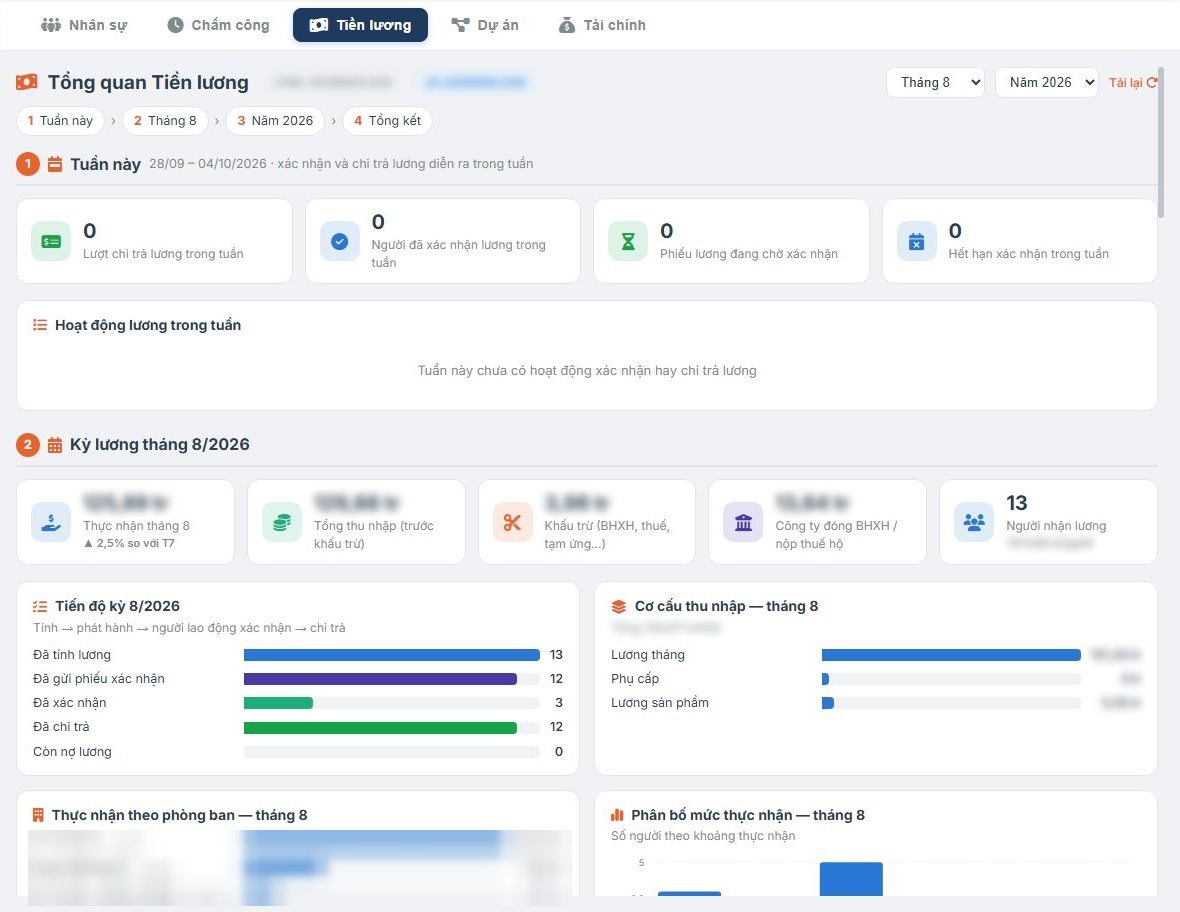Open the Tháng 8 month dropdown
This screenshot has height=912, width=1180.
tap(935, 82)
